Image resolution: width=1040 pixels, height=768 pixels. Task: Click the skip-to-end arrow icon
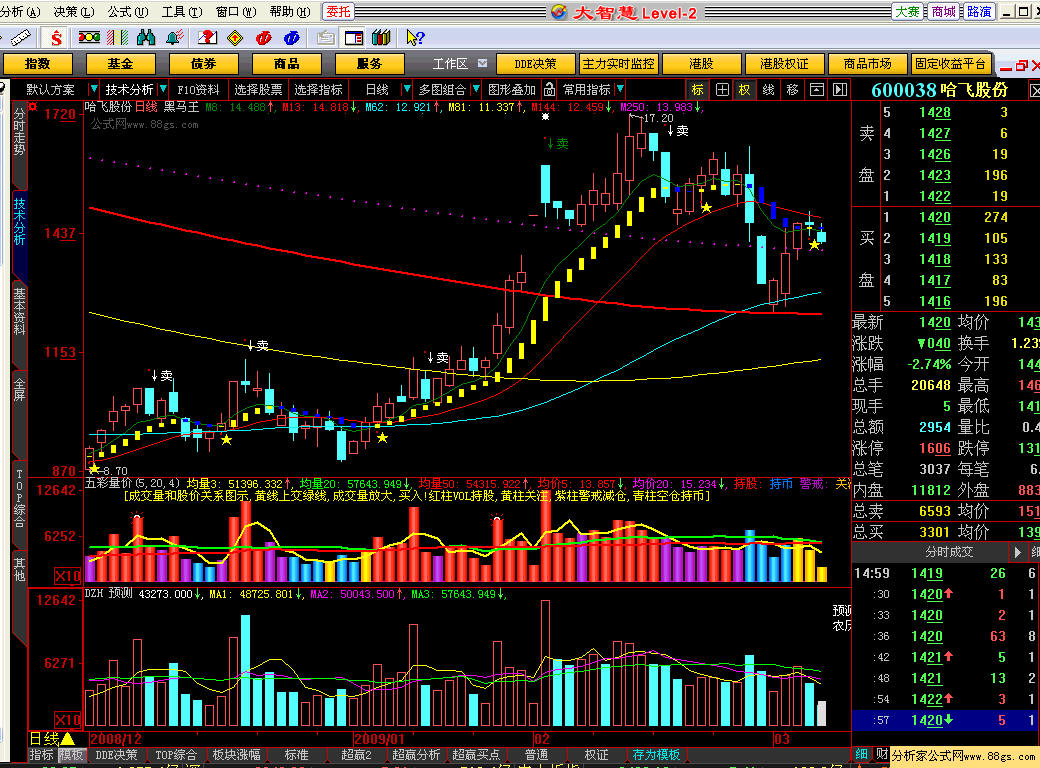[840, 90]
